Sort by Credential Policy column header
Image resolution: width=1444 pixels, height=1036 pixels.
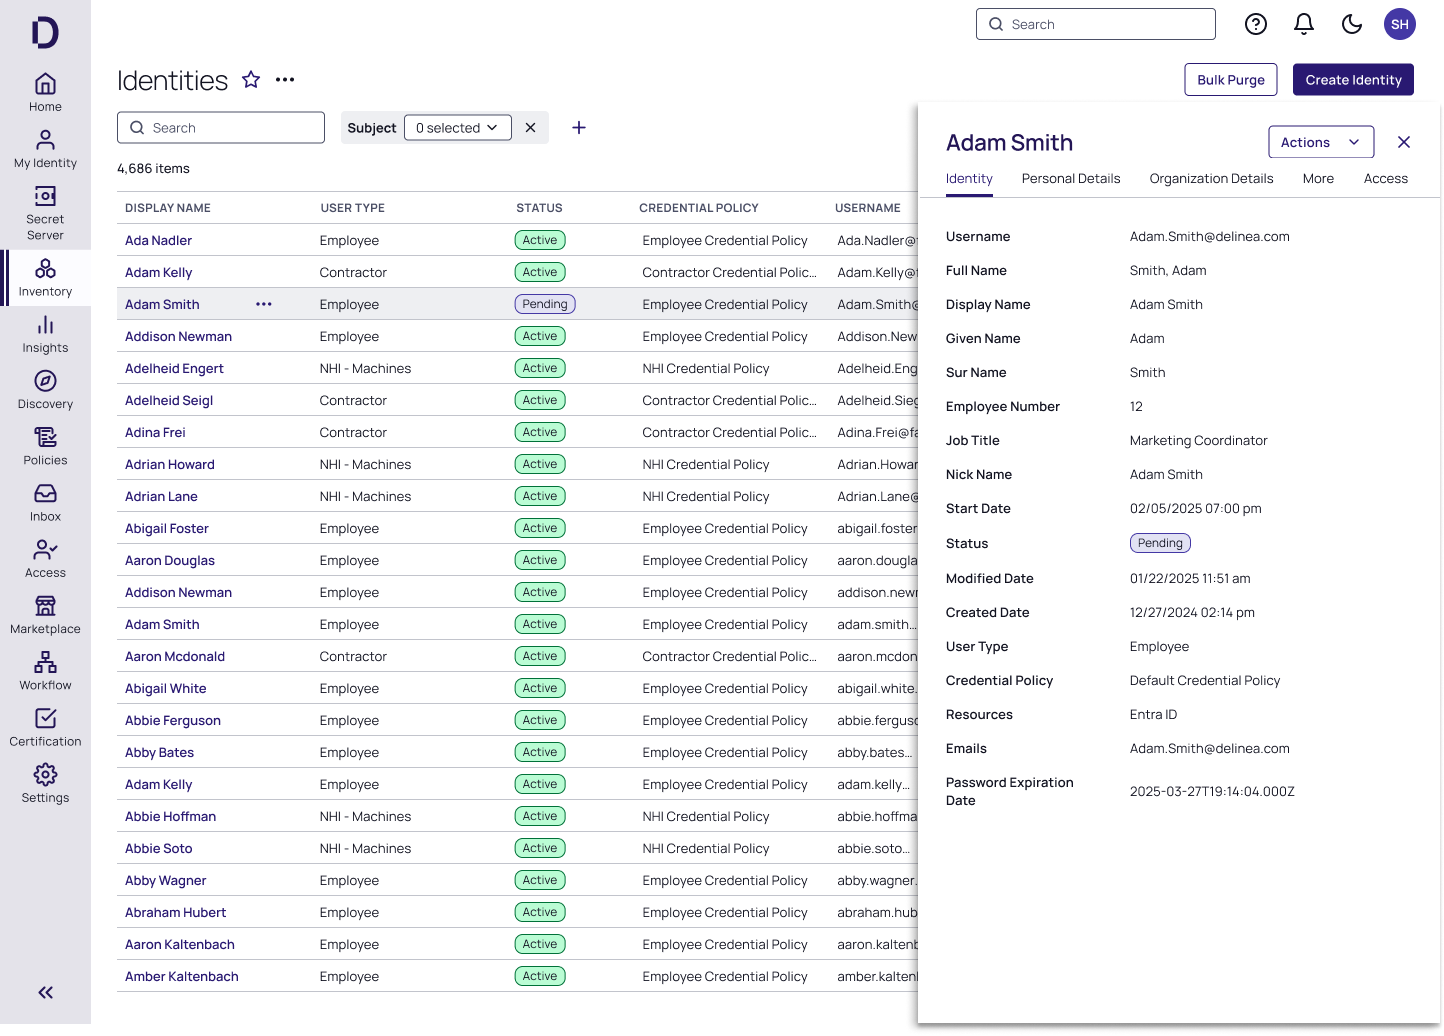699,208
